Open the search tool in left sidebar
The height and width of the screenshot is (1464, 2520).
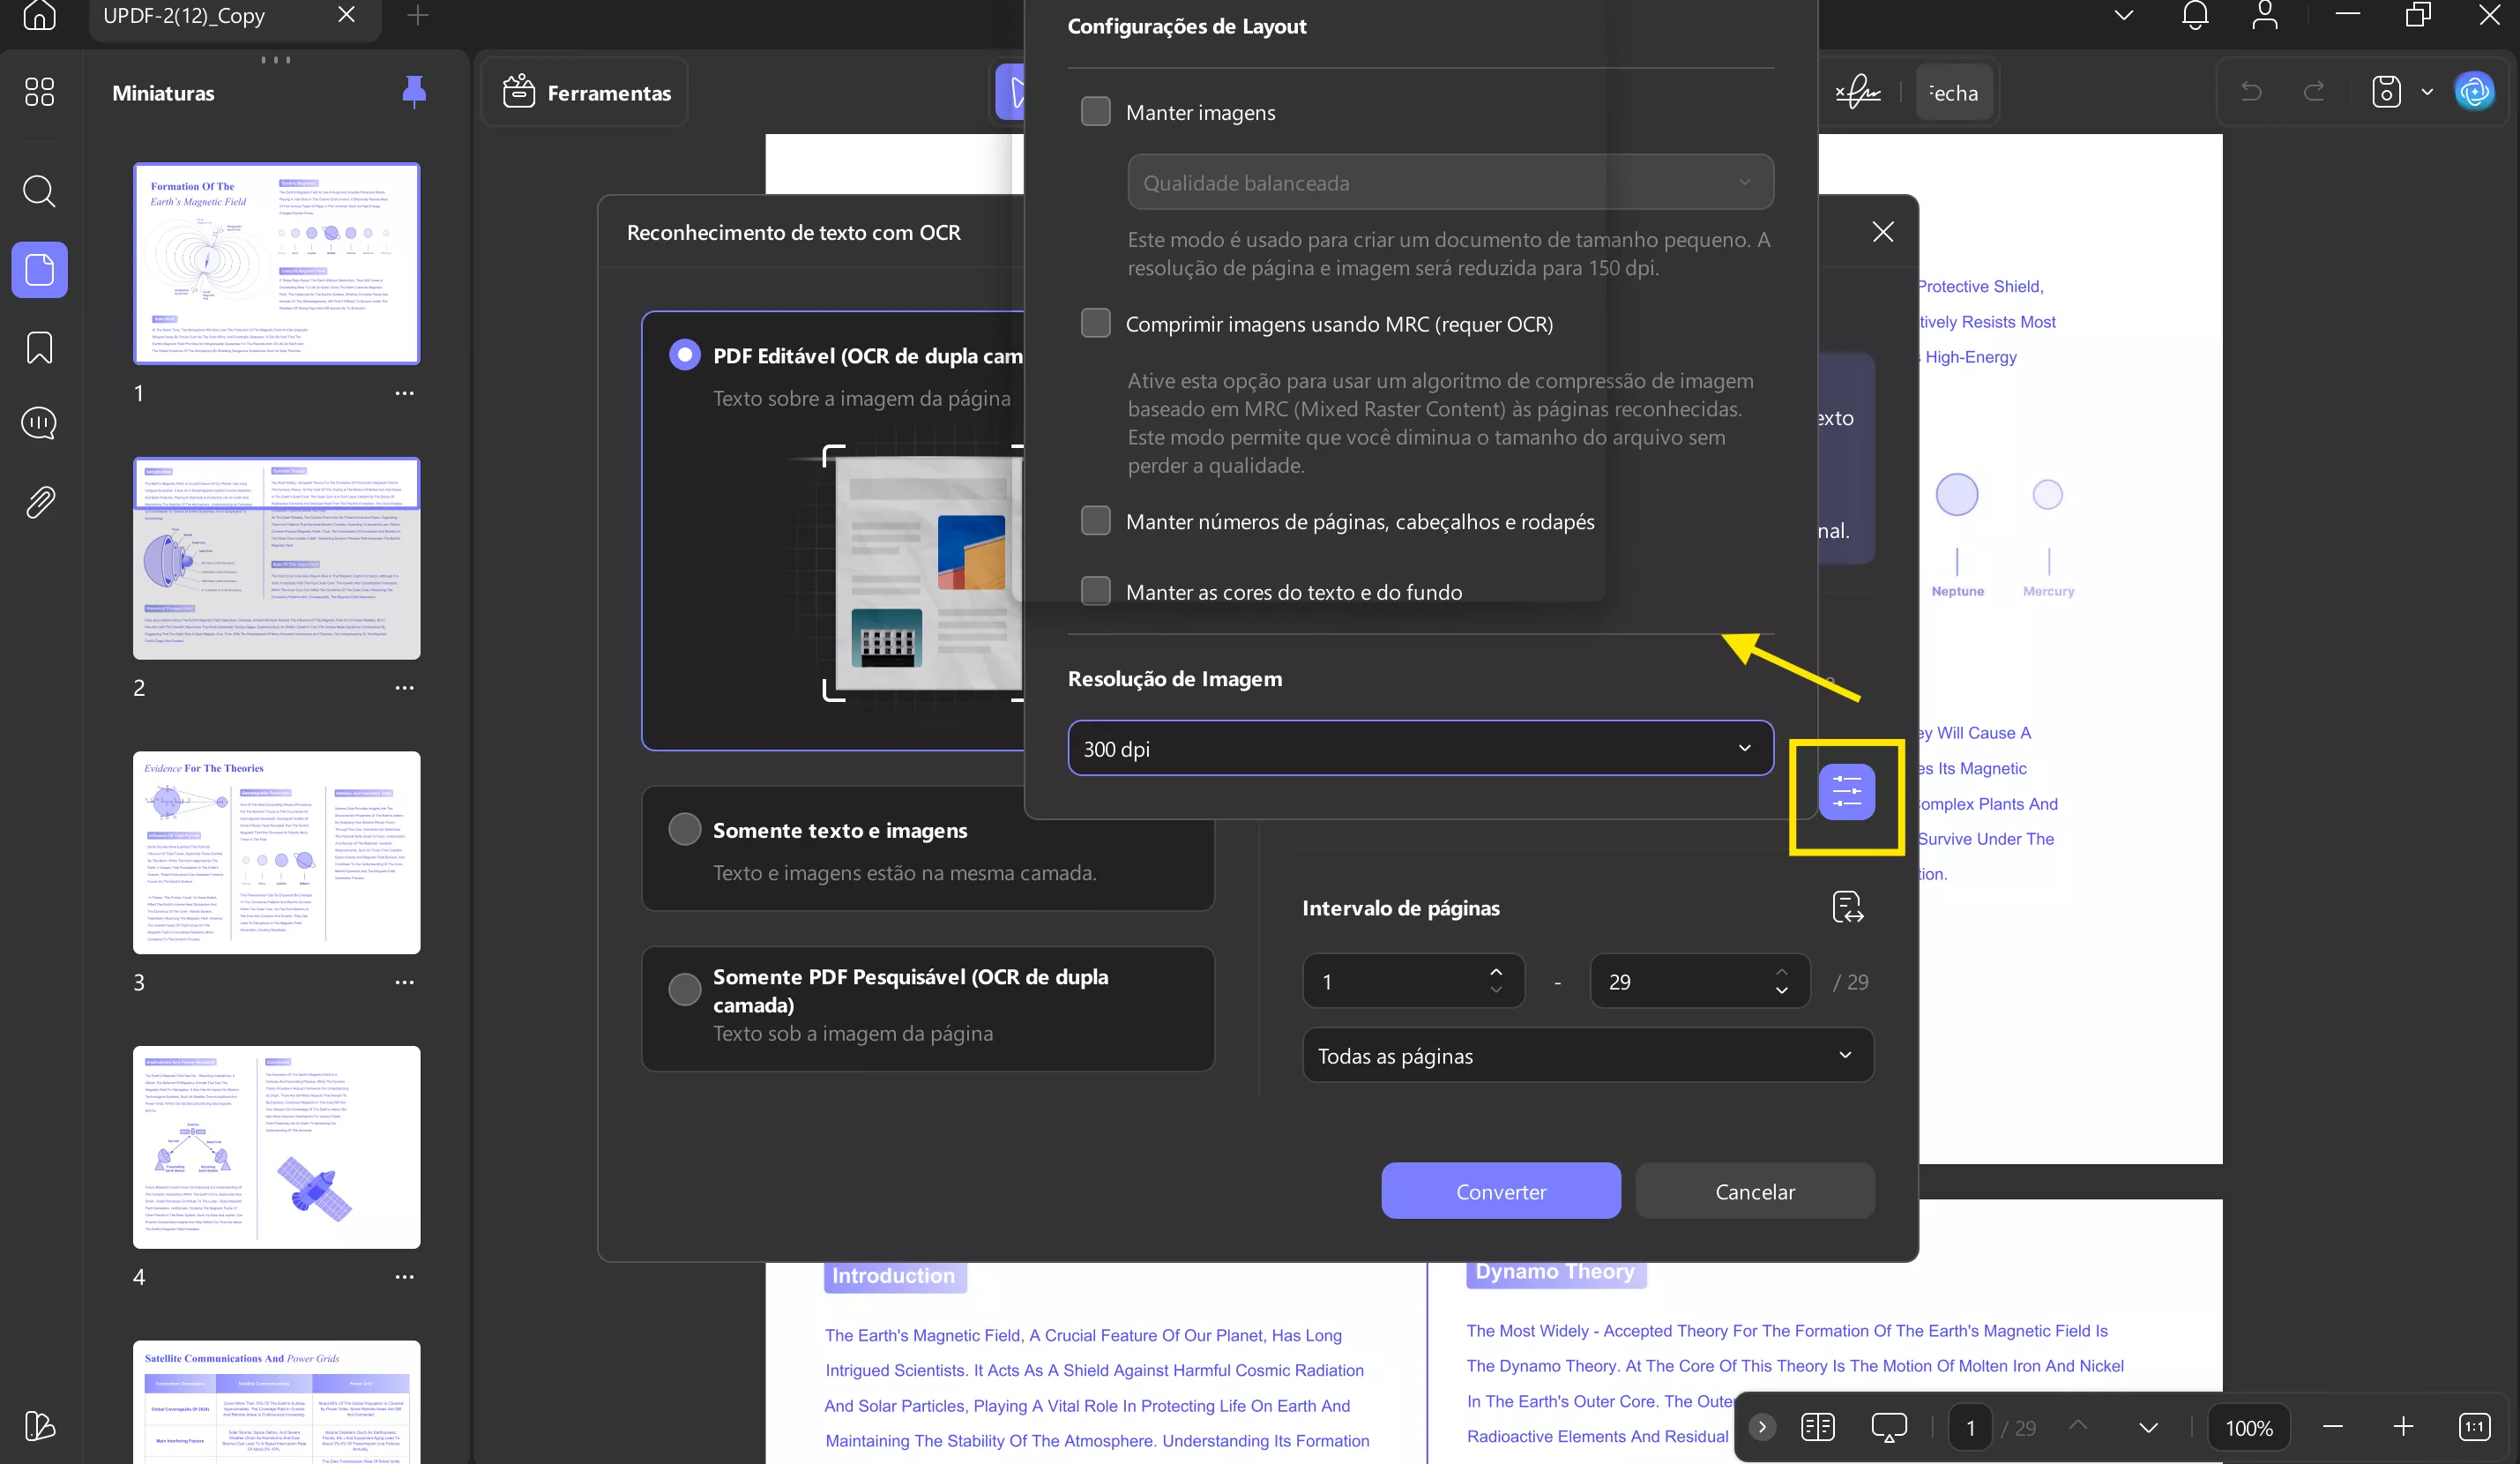(x=39, y=190)
